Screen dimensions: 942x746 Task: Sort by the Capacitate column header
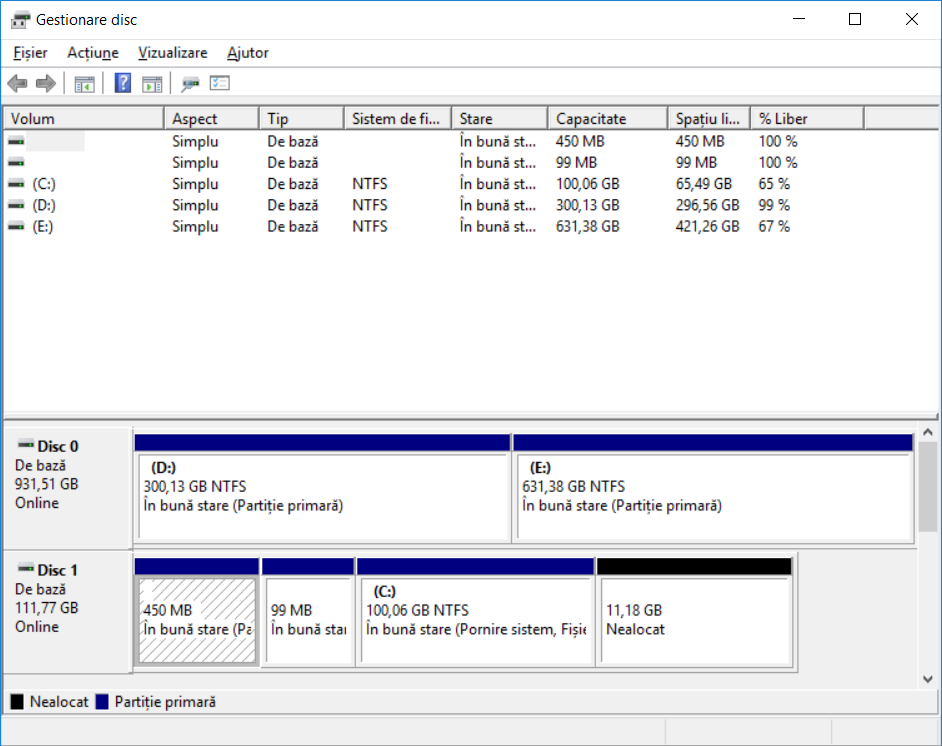(x=608, y=119)
